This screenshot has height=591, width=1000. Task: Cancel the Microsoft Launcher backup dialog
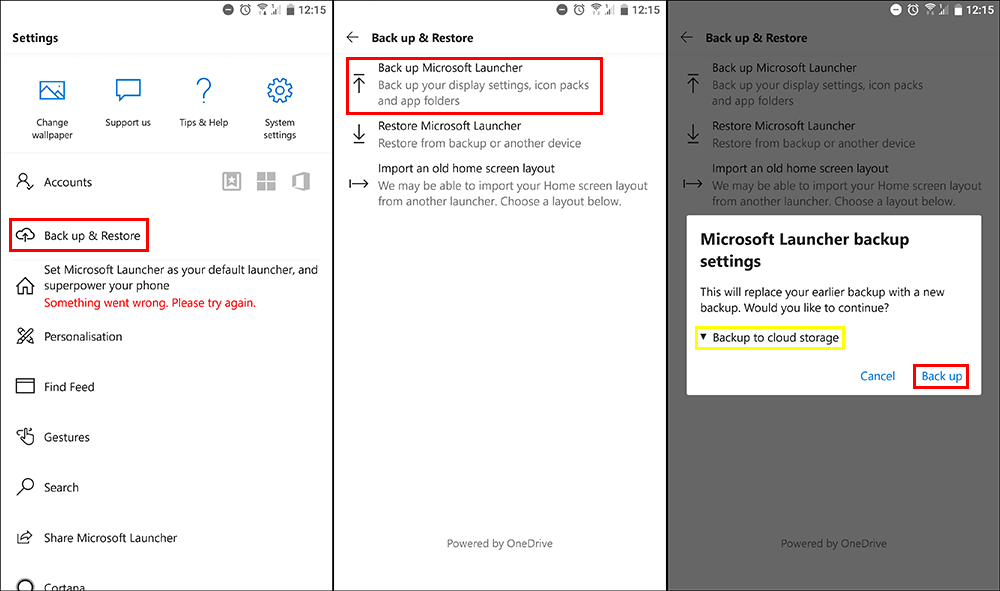click(878, 376)
